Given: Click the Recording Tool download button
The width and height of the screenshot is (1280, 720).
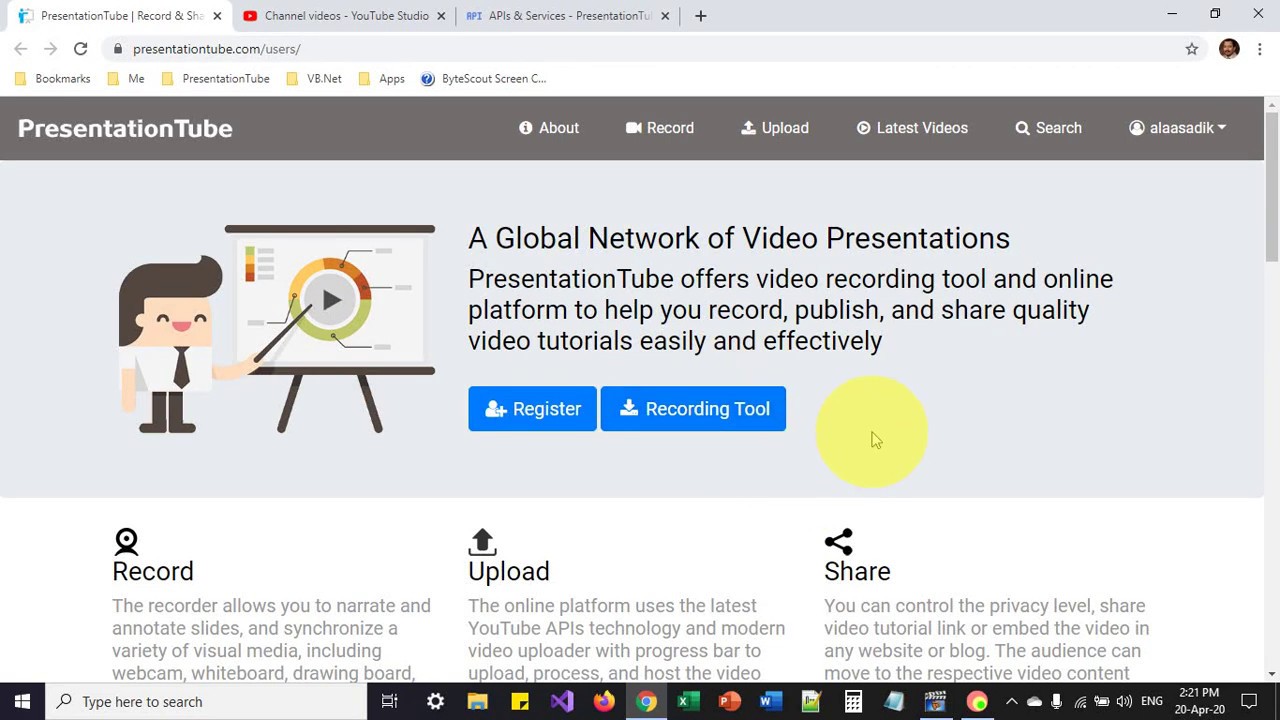Looking at the screenshot, I should 693,409.
